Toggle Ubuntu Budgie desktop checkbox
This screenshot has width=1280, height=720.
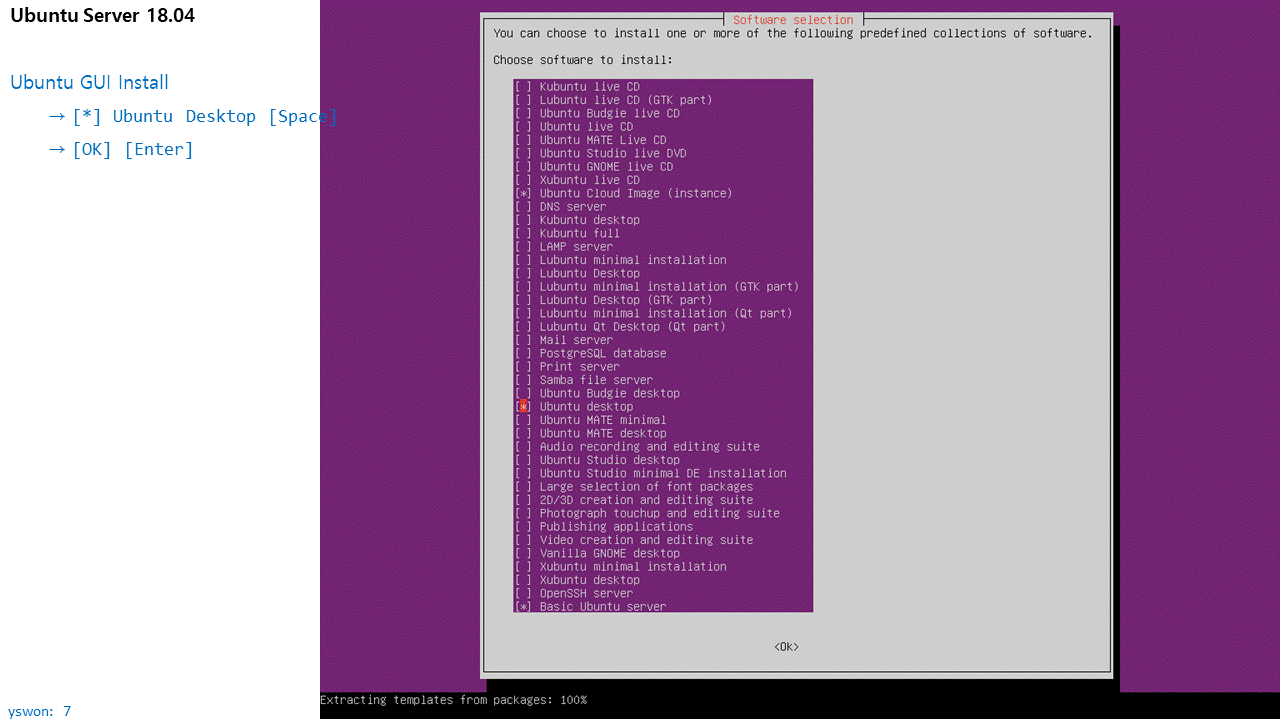coord(523,393)
